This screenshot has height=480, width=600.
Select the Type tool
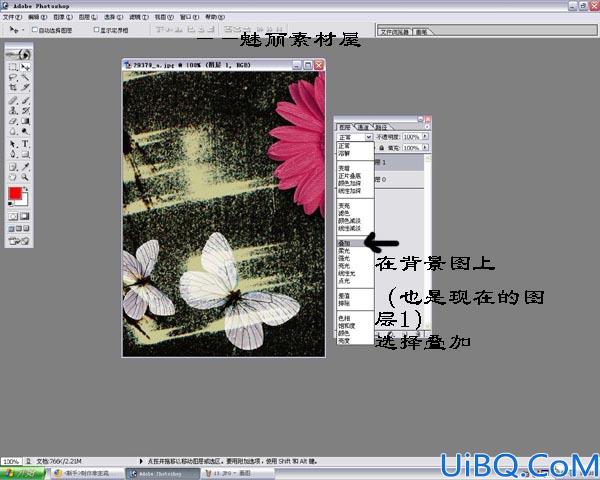pyautogui.click(x=25, y=144)
